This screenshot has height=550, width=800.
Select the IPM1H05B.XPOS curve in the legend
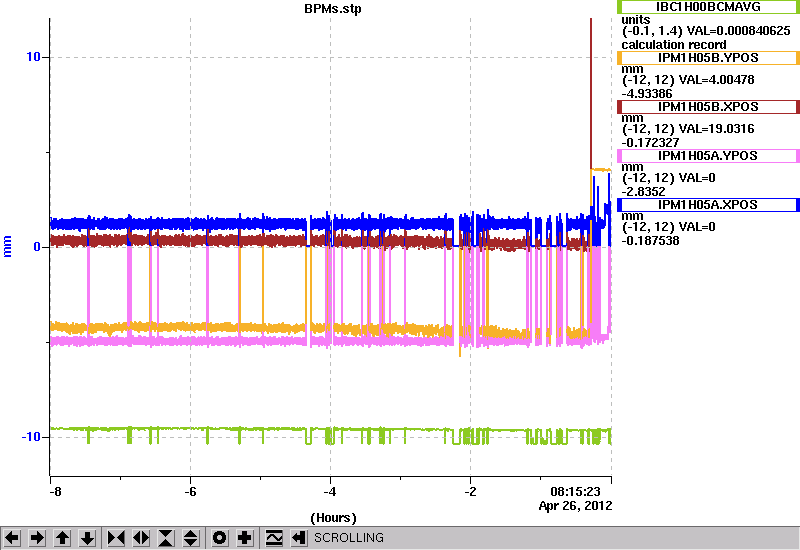(x=708, y=107)
